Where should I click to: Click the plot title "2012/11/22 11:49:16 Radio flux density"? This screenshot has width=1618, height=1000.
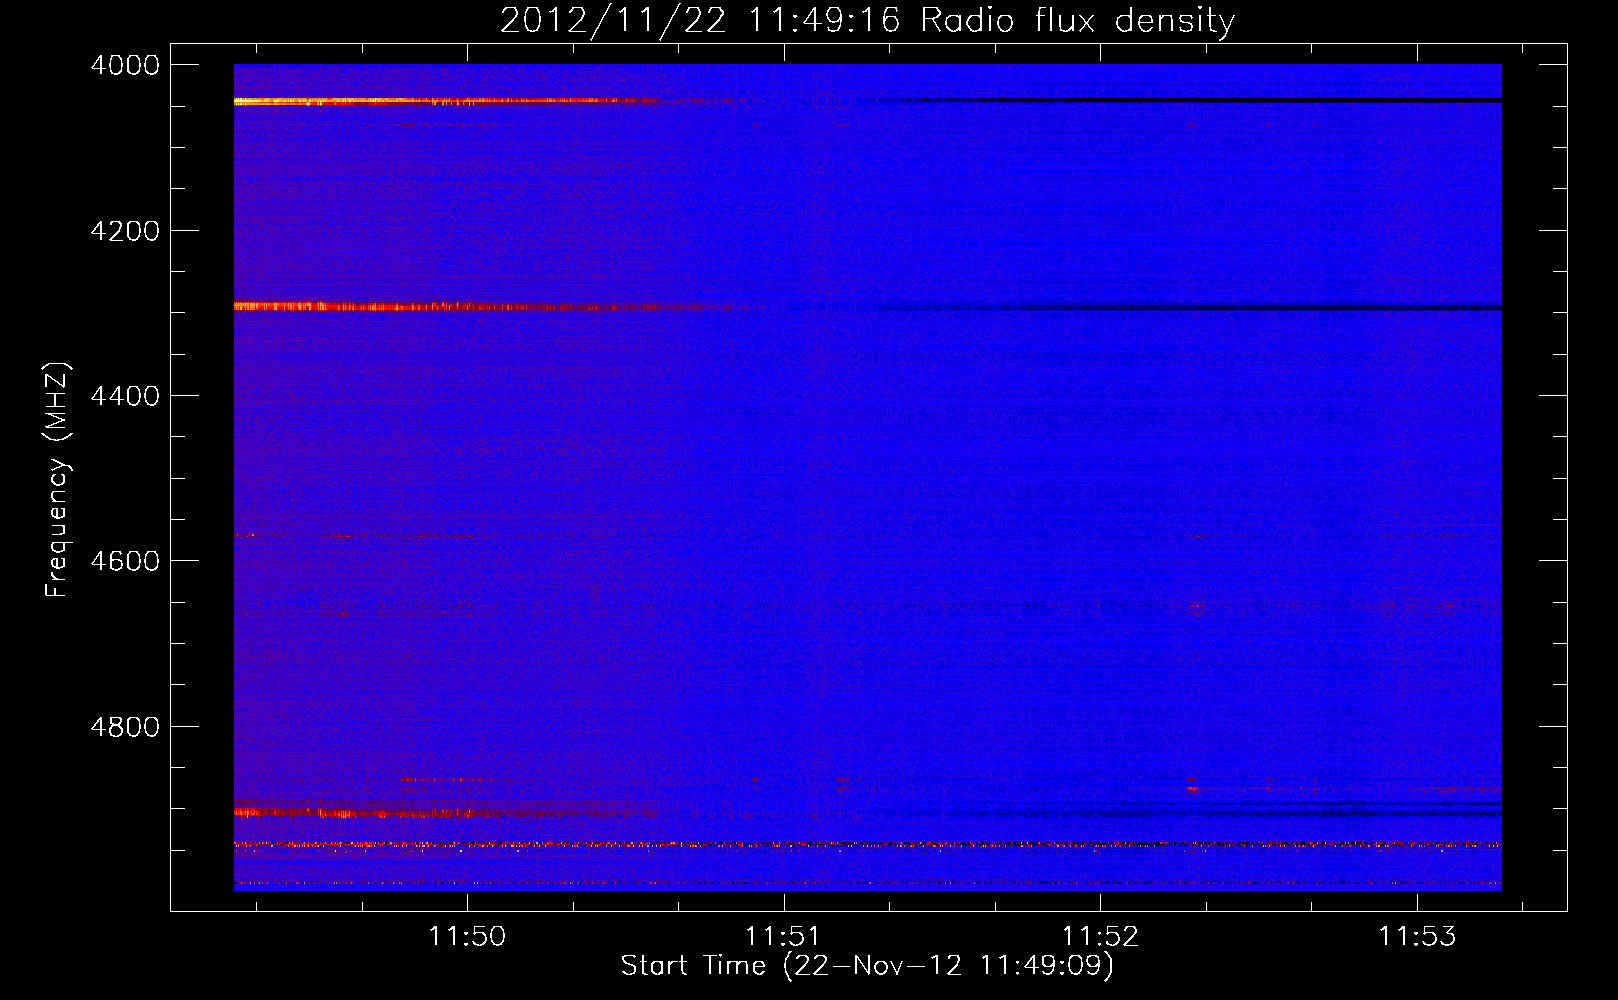click(867, 20)
